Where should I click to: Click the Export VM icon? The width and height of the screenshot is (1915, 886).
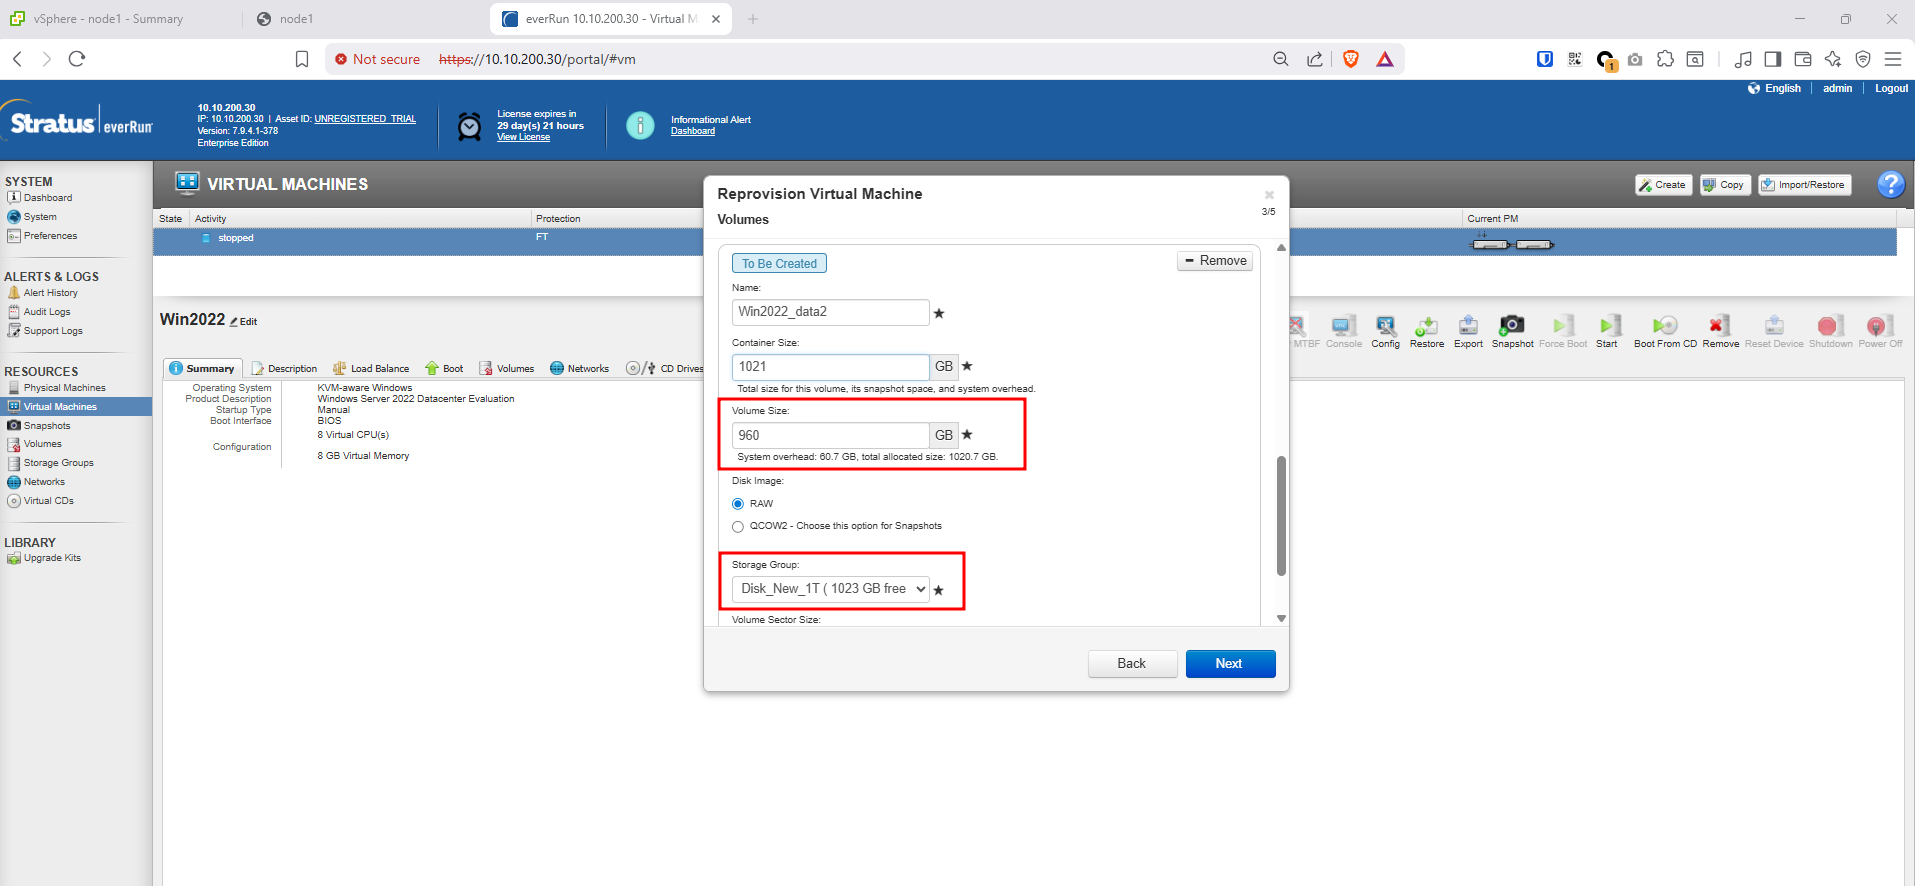(x=1468, y=326)
